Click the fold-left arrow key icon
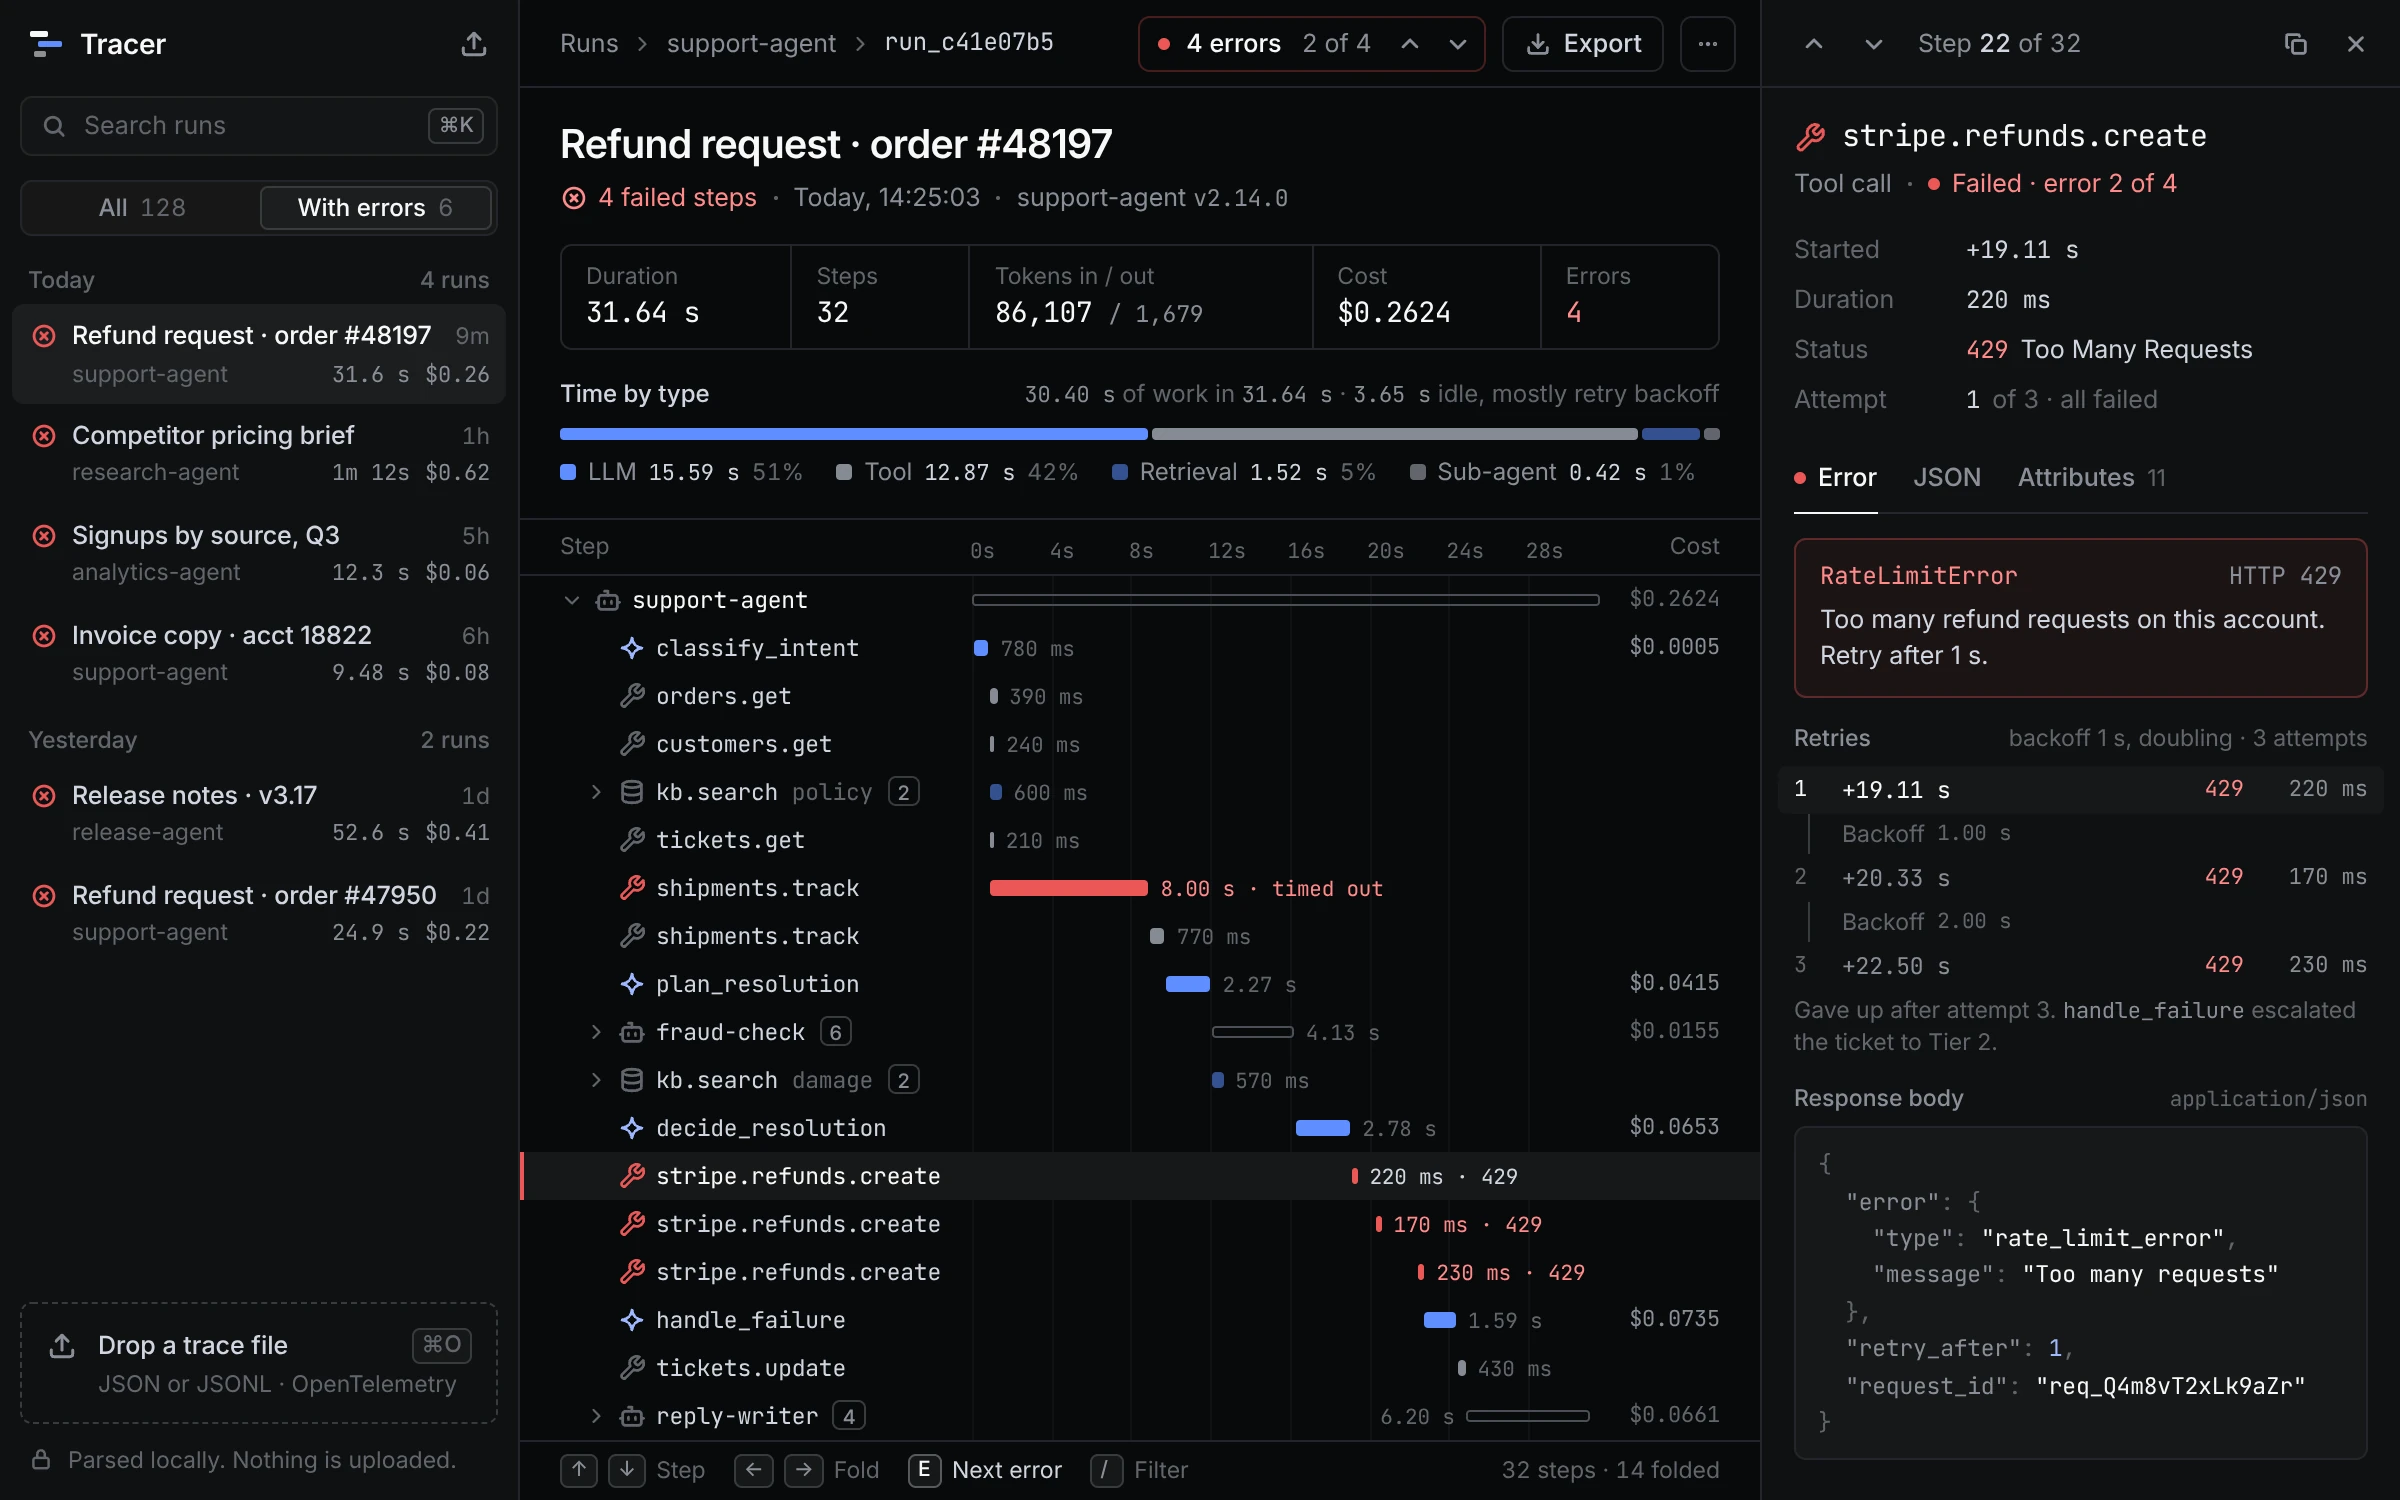Image resolution: width=2400 pixels, height=1500 pixels. pos(753,1470)
